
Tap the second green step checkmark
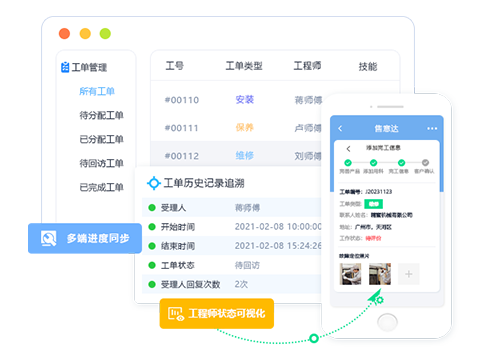coord(374,163)
